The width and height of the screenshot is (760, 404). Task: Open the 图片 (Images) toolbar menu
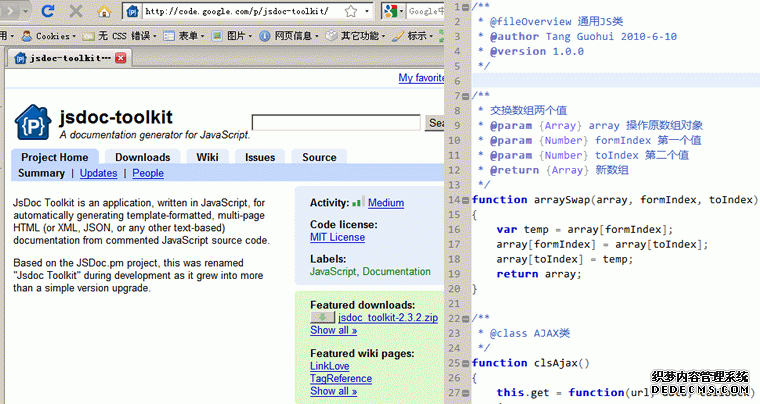[x=237, y=35]
